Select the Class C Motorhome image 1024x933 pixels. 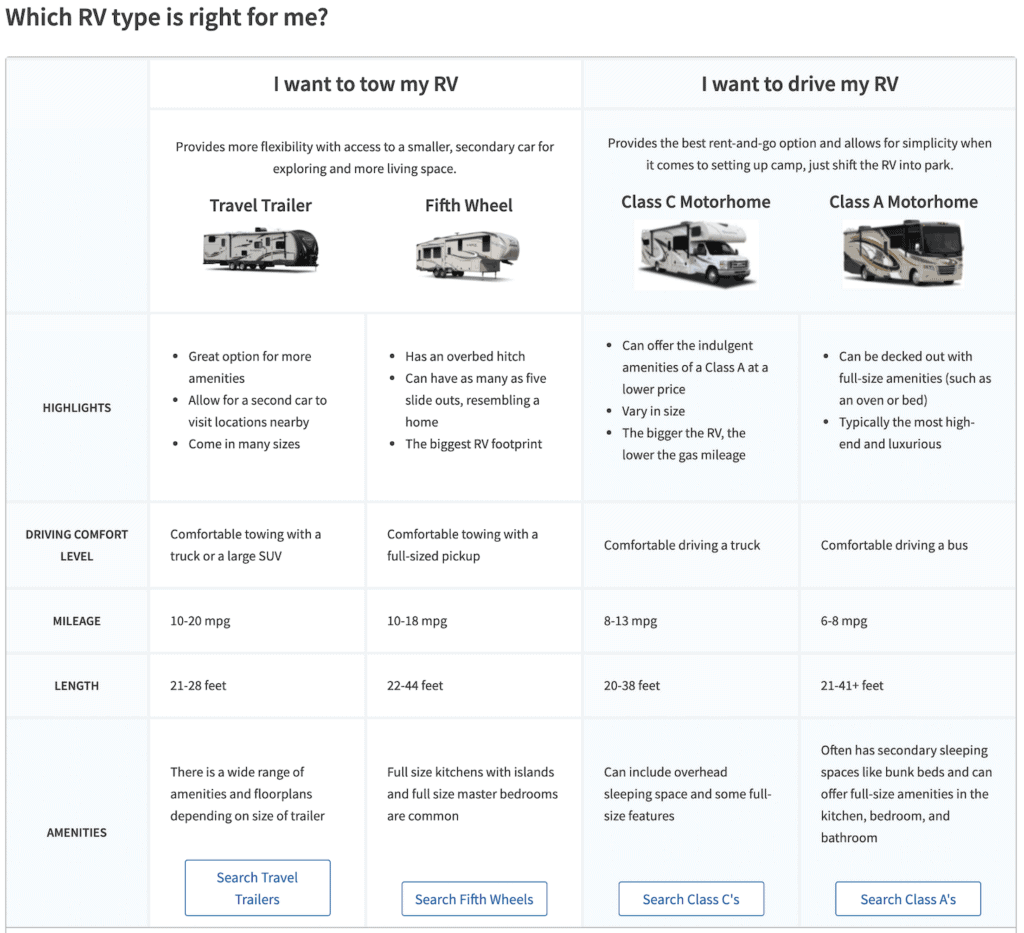coord(695,255)
